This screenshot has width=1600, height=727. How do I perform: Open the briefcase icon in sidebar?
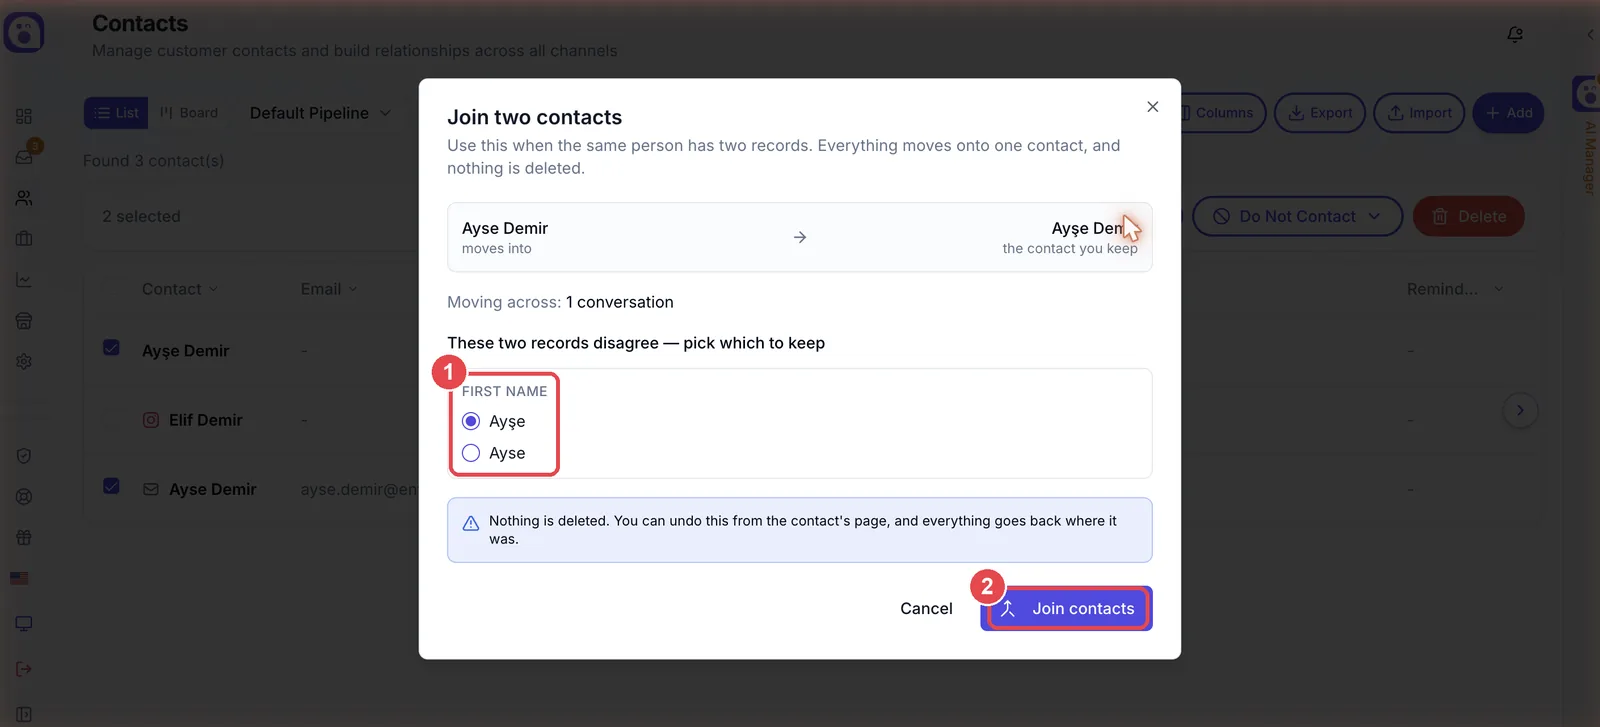24,239
